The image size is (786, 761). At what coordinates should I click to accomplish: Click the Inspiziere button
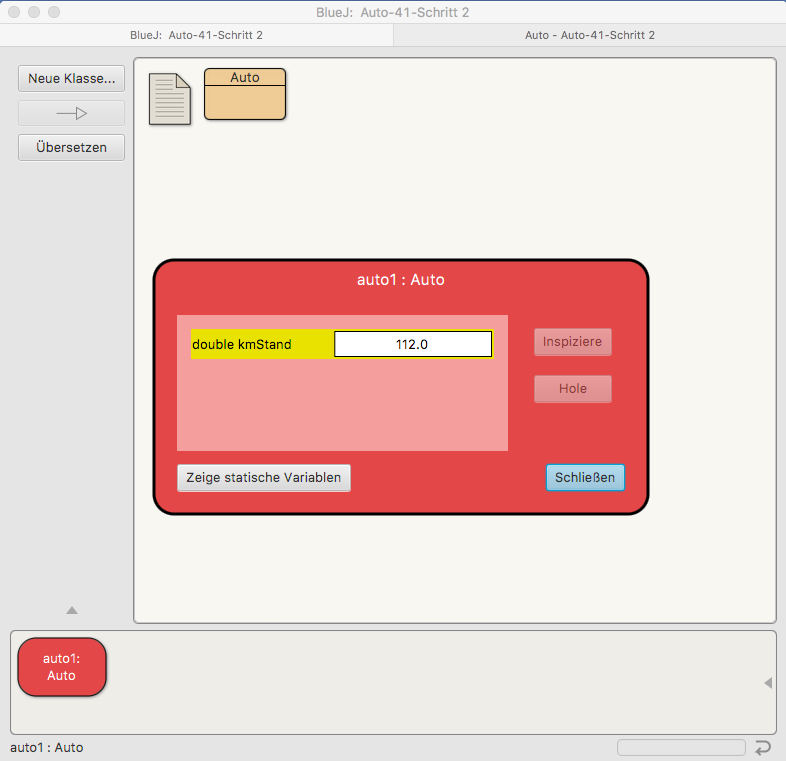coord(572,342)
